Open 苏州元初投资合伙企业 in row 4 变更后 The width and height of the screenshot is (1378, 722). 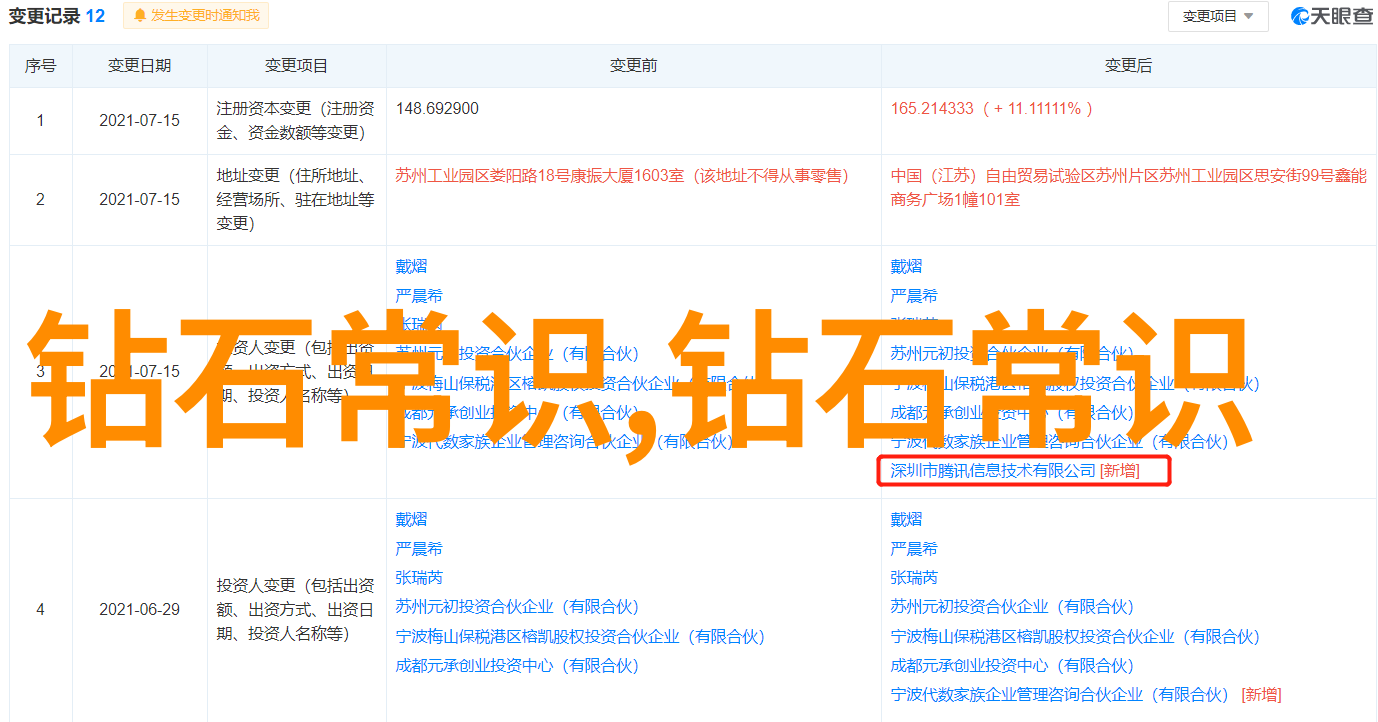[1012, 607]
